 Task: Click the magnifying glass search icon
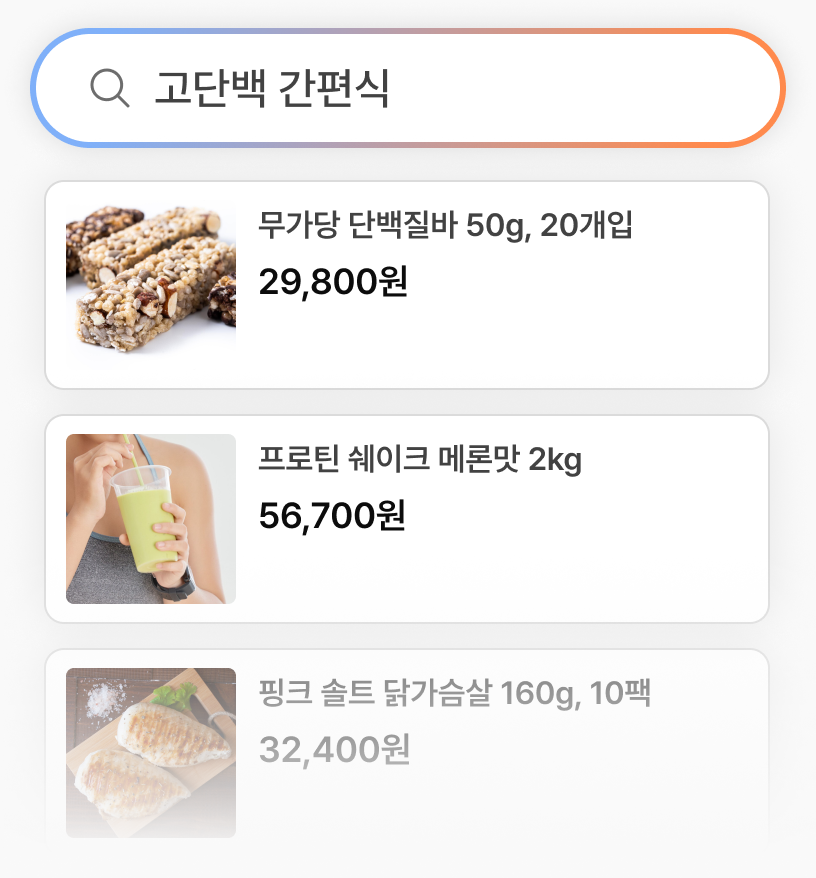point(109,88)
